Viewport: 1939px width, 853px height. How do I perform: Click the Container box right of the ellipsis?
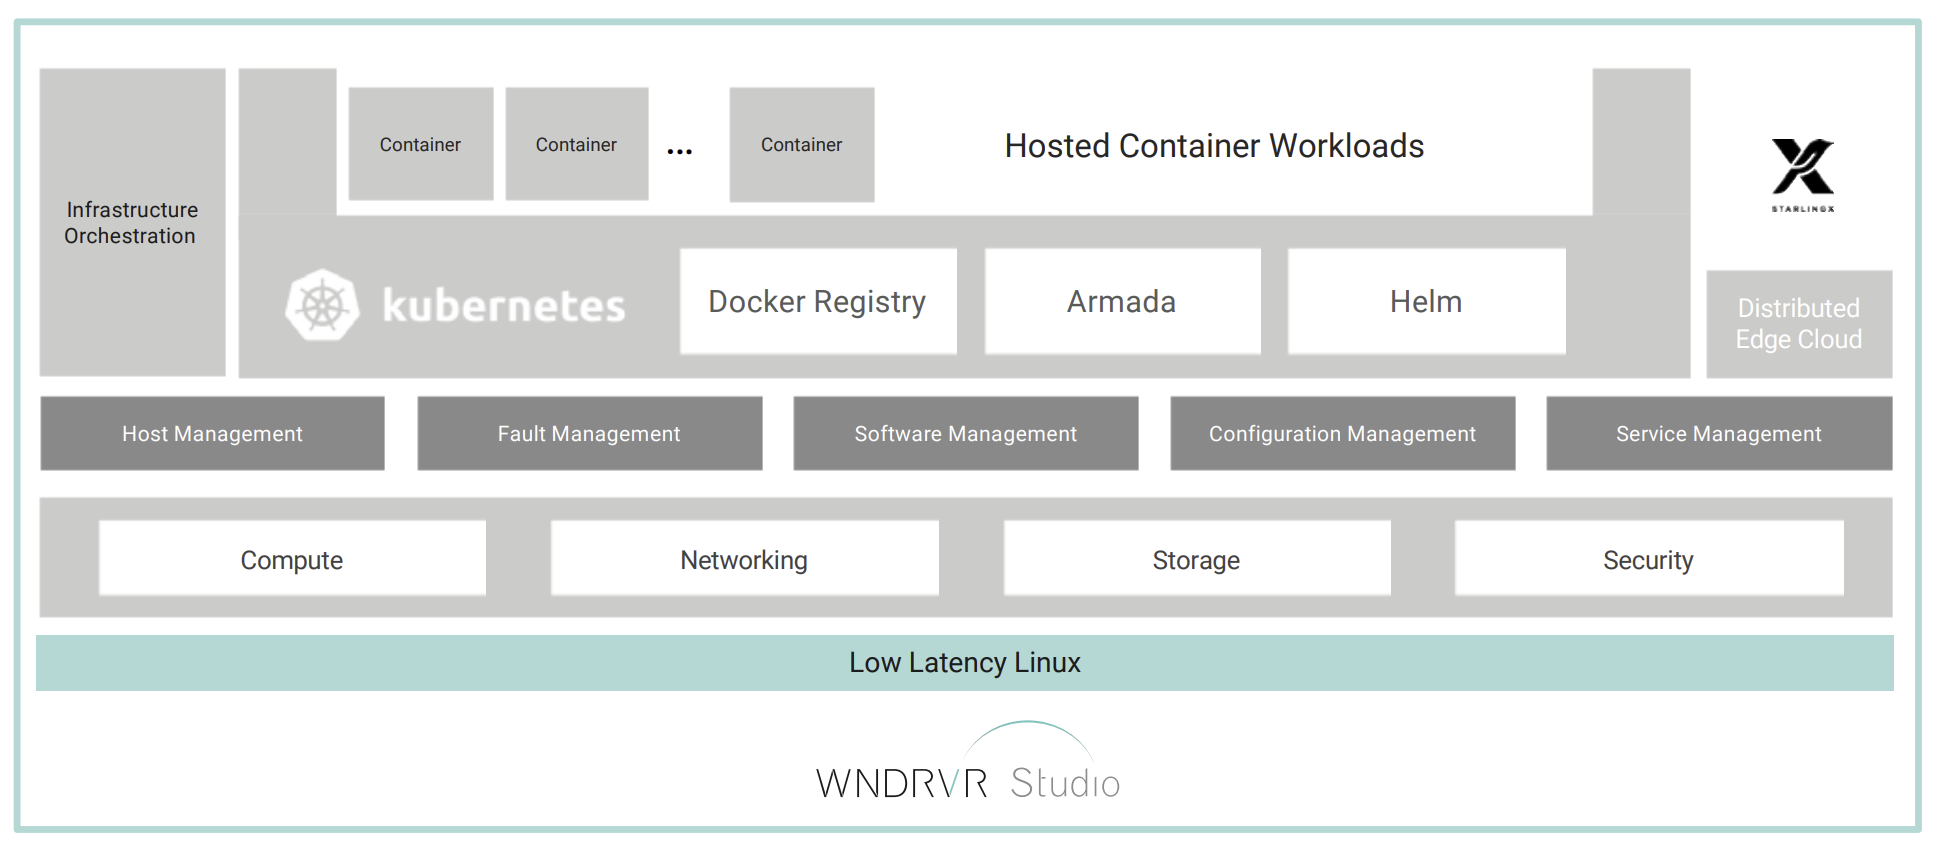(x=802, y=145)
